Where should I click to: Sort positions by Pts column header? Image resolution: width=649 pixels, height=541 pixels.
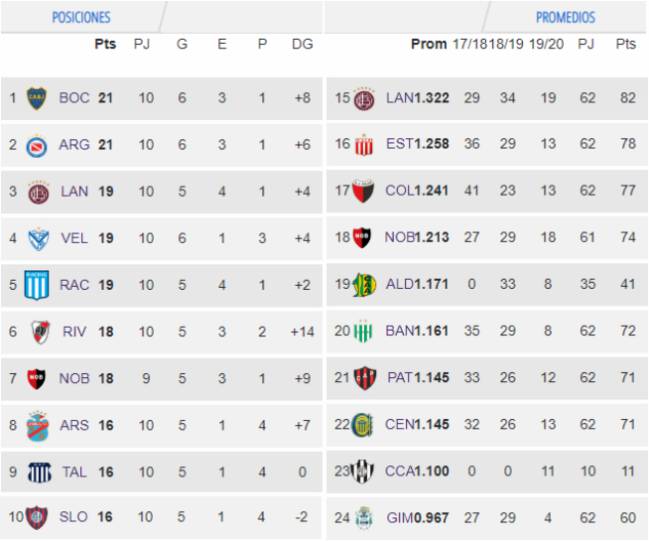[105, 44]
